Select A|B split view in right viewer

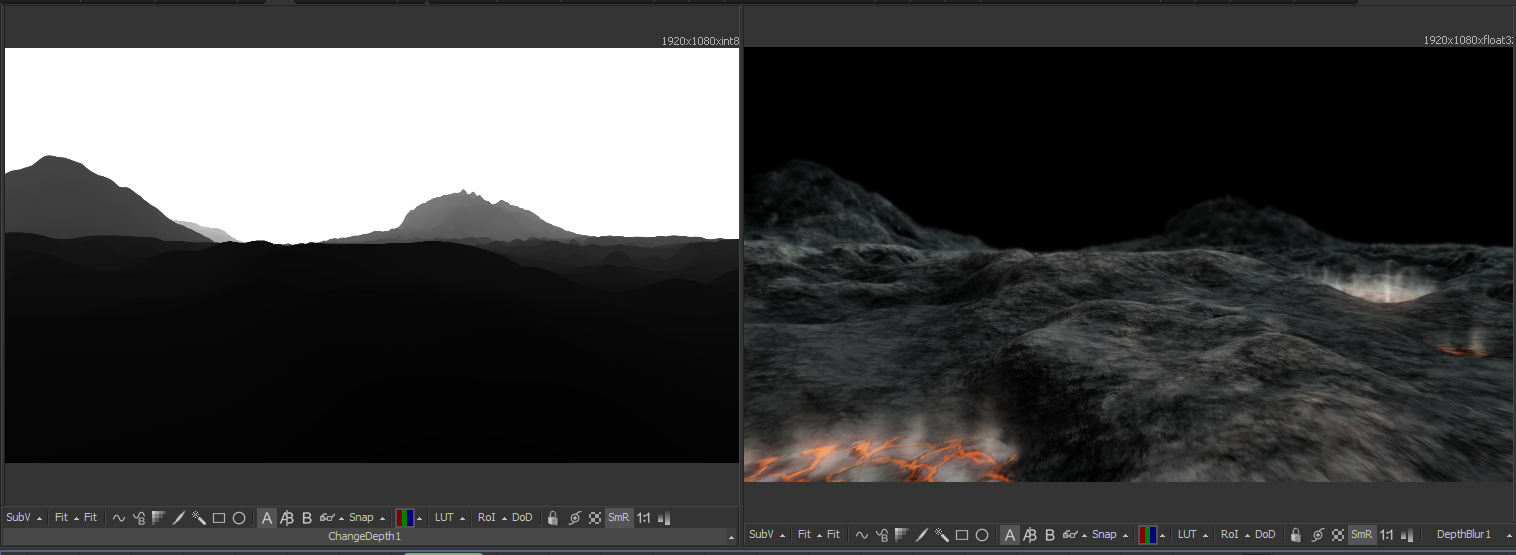pos(1029,535)
